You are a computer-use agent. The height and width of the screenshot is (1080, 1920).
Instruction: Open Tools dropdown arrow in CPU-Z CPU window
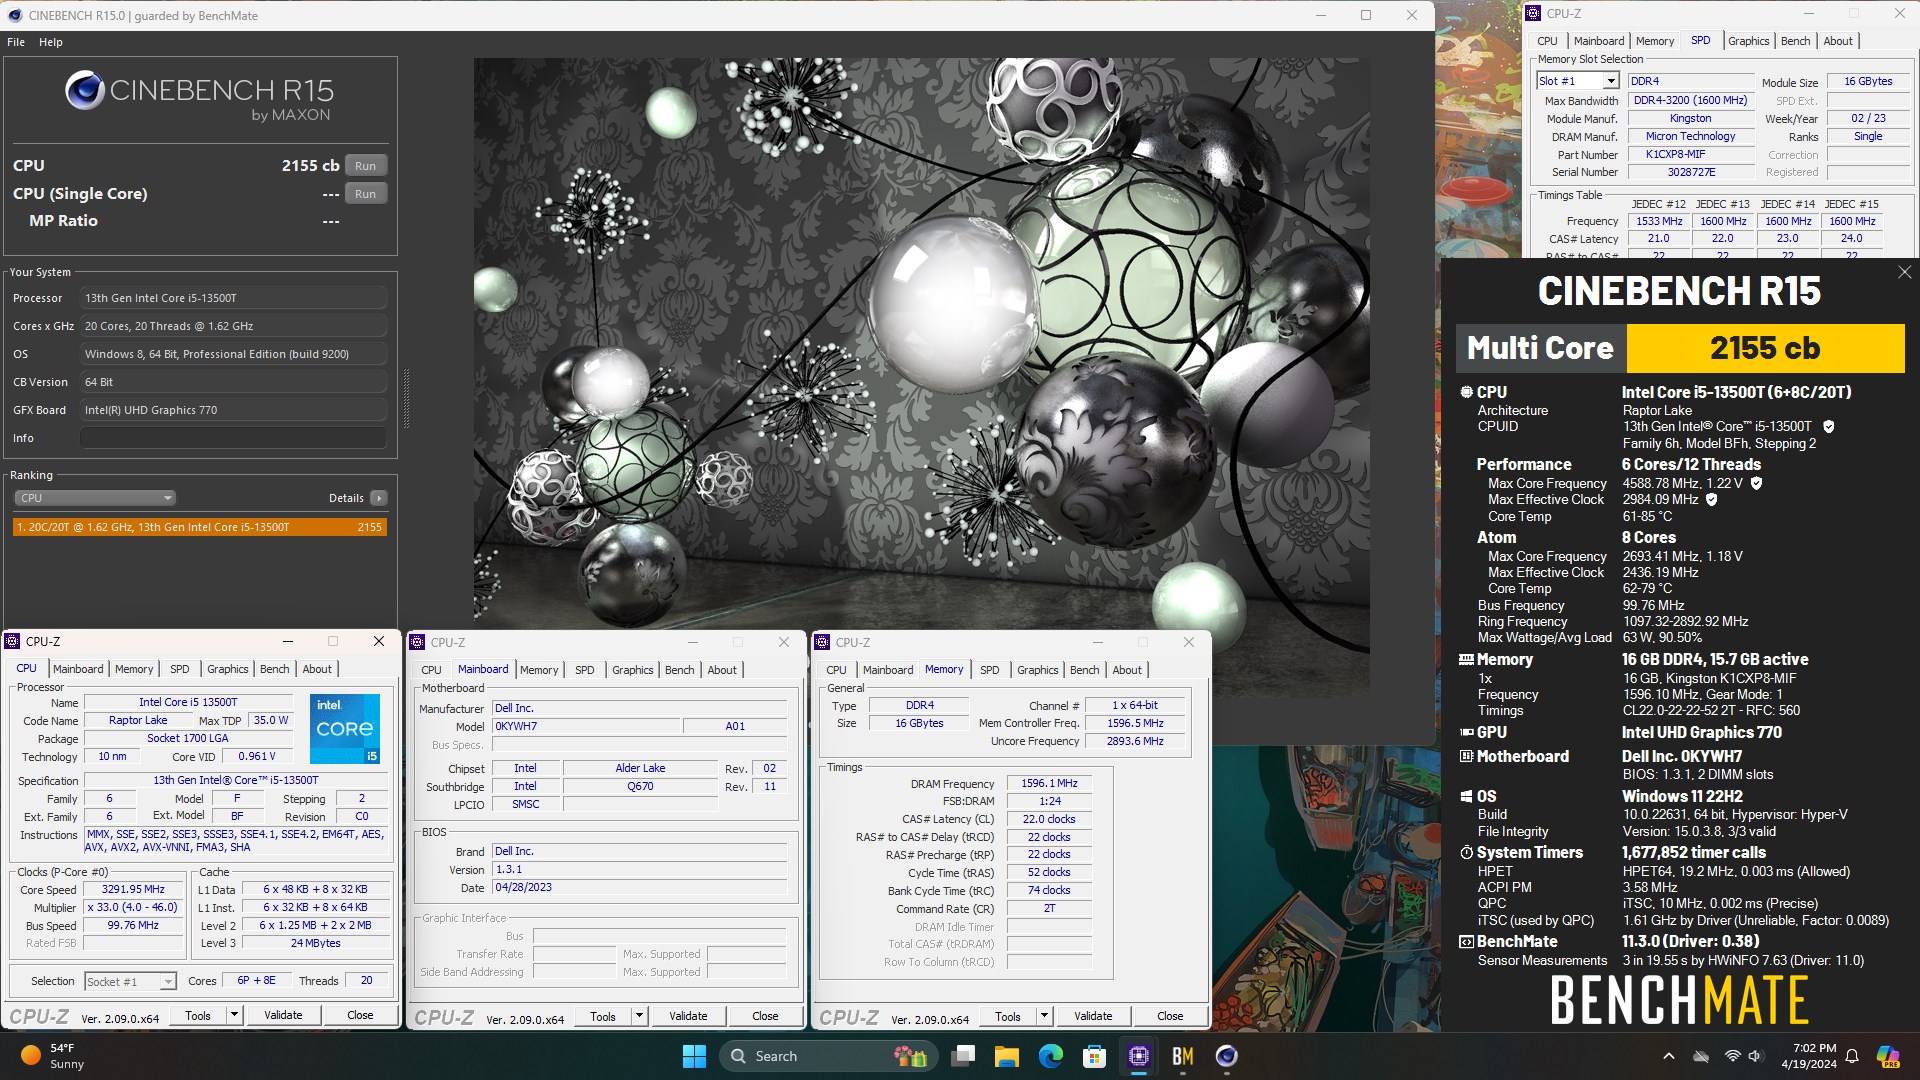(x=234, y=1015)
